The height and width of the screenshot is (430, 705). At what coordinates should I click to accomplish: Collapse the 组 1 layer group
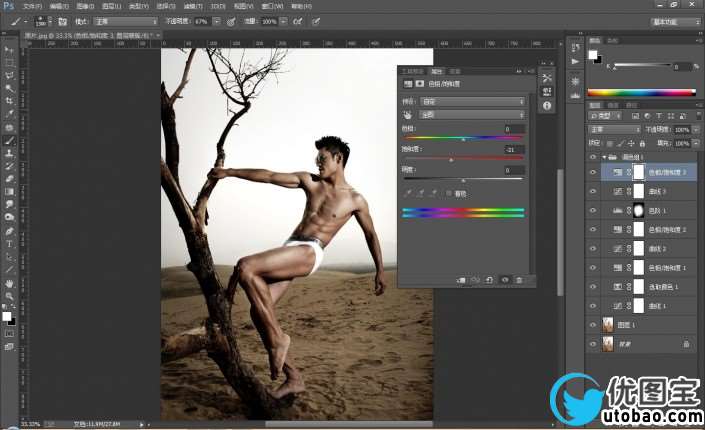(x=604, y=157)
